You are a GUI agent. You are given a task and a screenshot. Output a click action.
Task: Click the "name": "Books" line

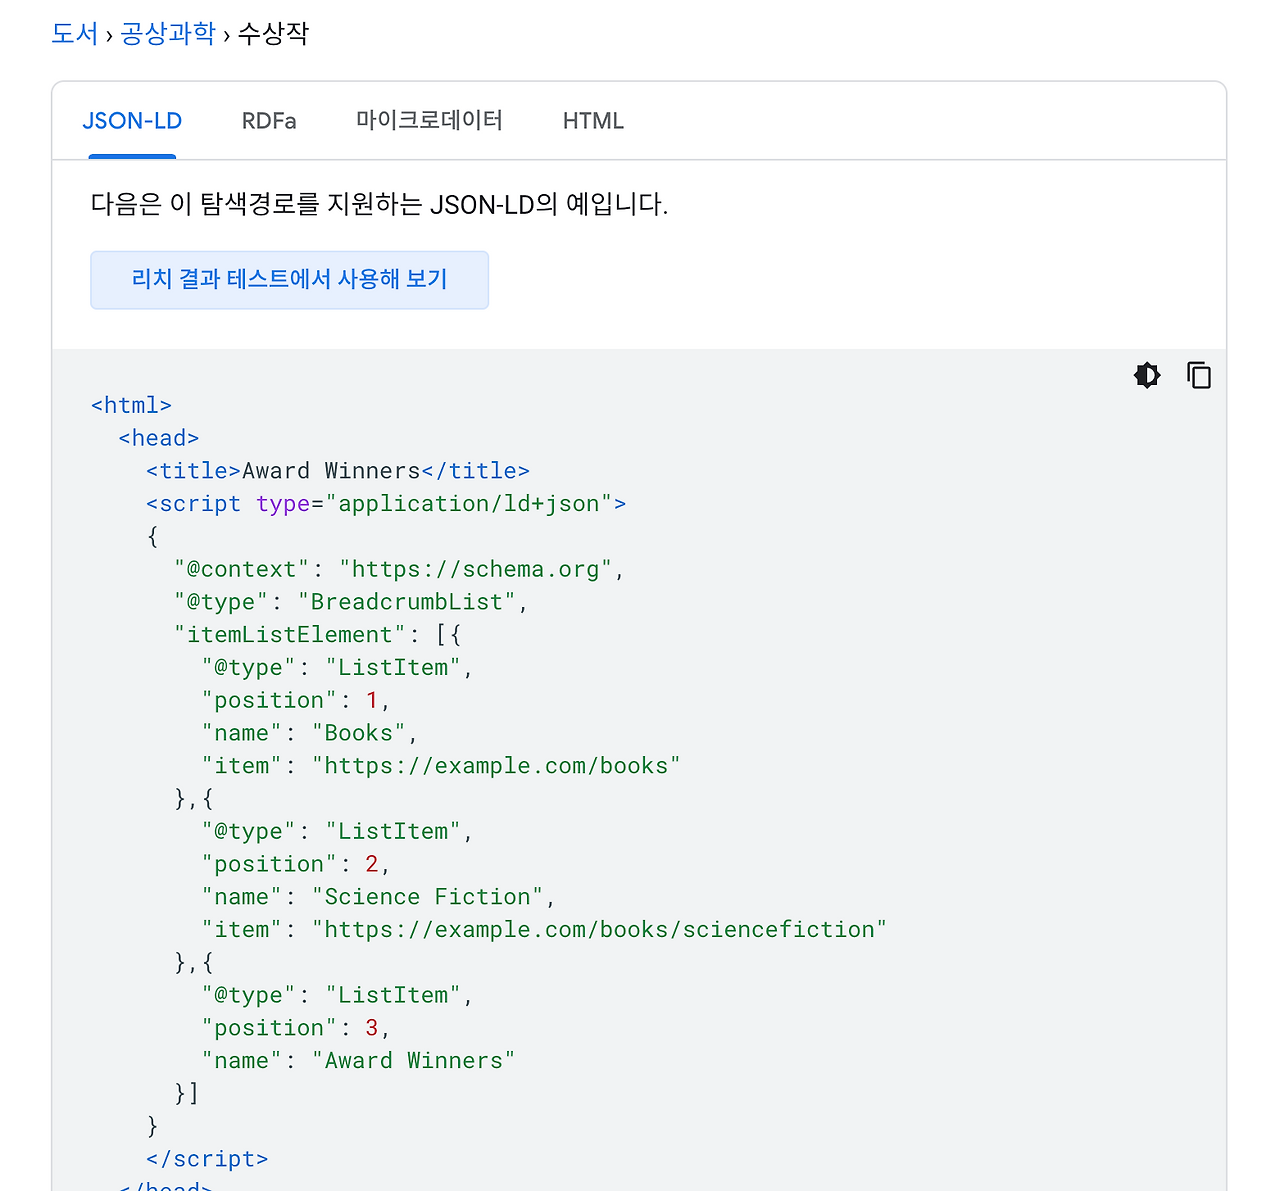click(310, 733)
